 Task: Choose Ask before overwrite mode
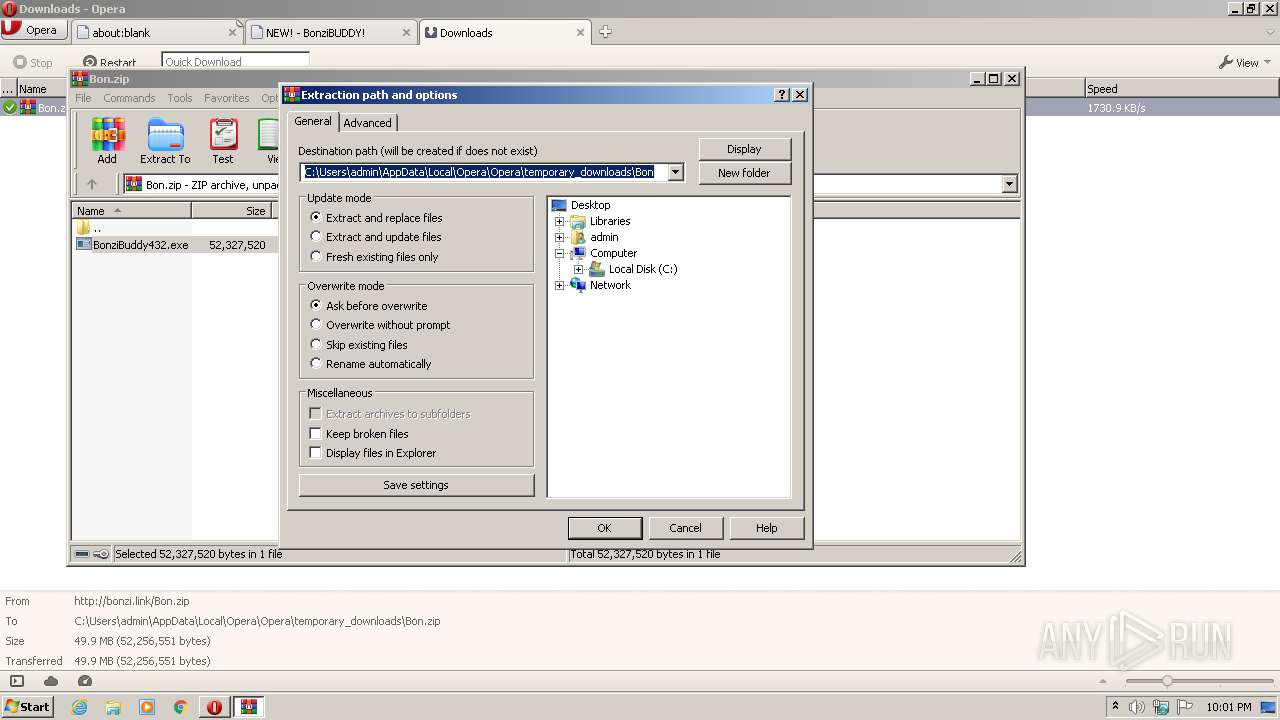(x=369, y=306)
